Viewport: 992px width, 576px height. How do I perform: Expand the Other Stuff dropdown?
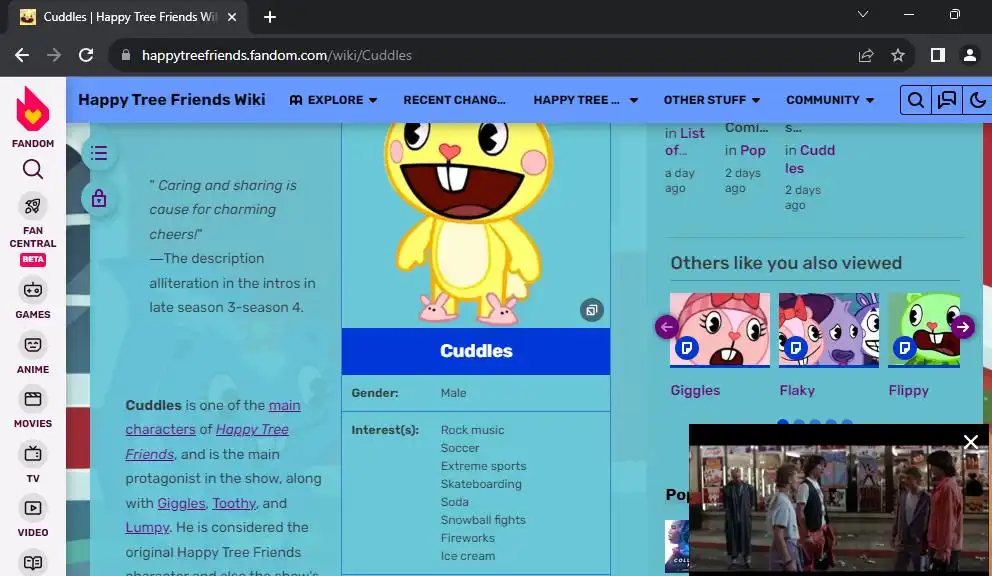pos(712,100)
